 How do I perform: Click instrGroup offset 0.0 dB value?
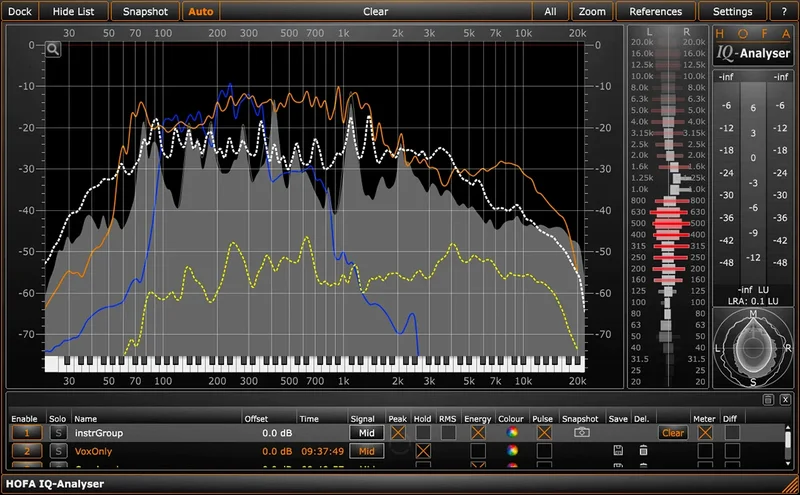pyautogui.click(x=277, y=433)
